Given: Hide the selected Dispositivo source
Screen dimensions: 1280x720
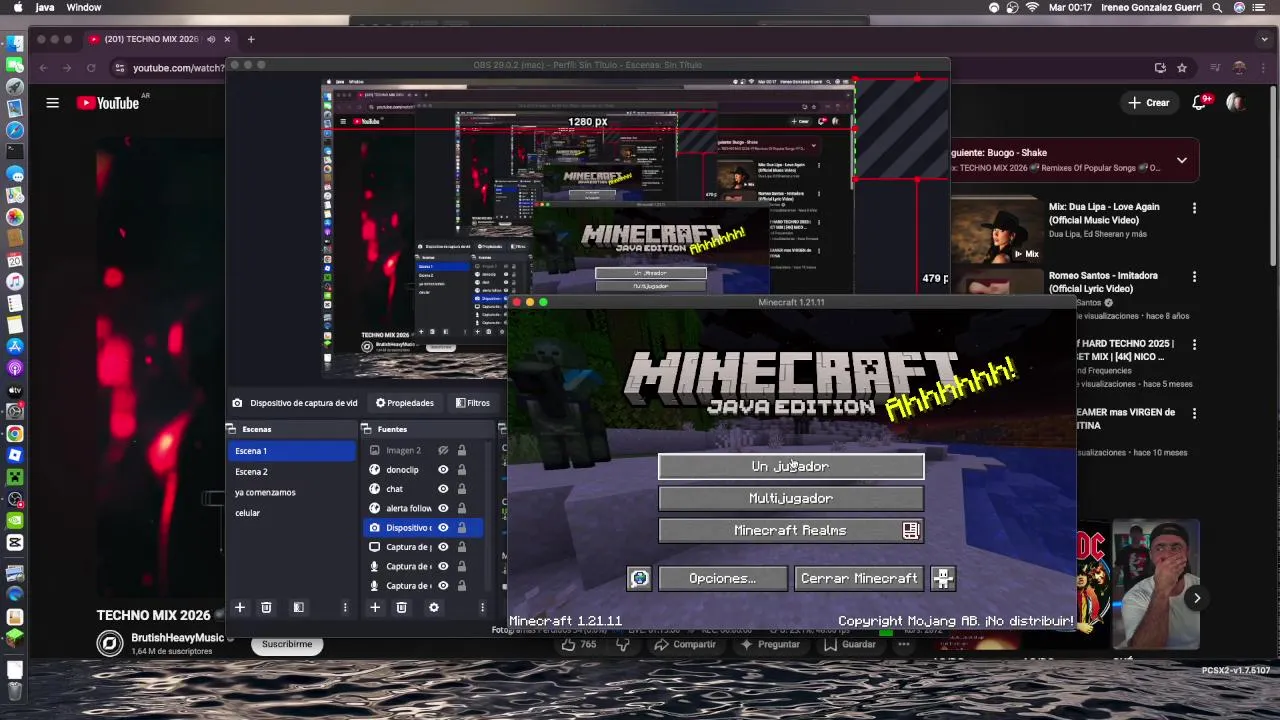Looking at the screenshot, I should coord(443,528).
